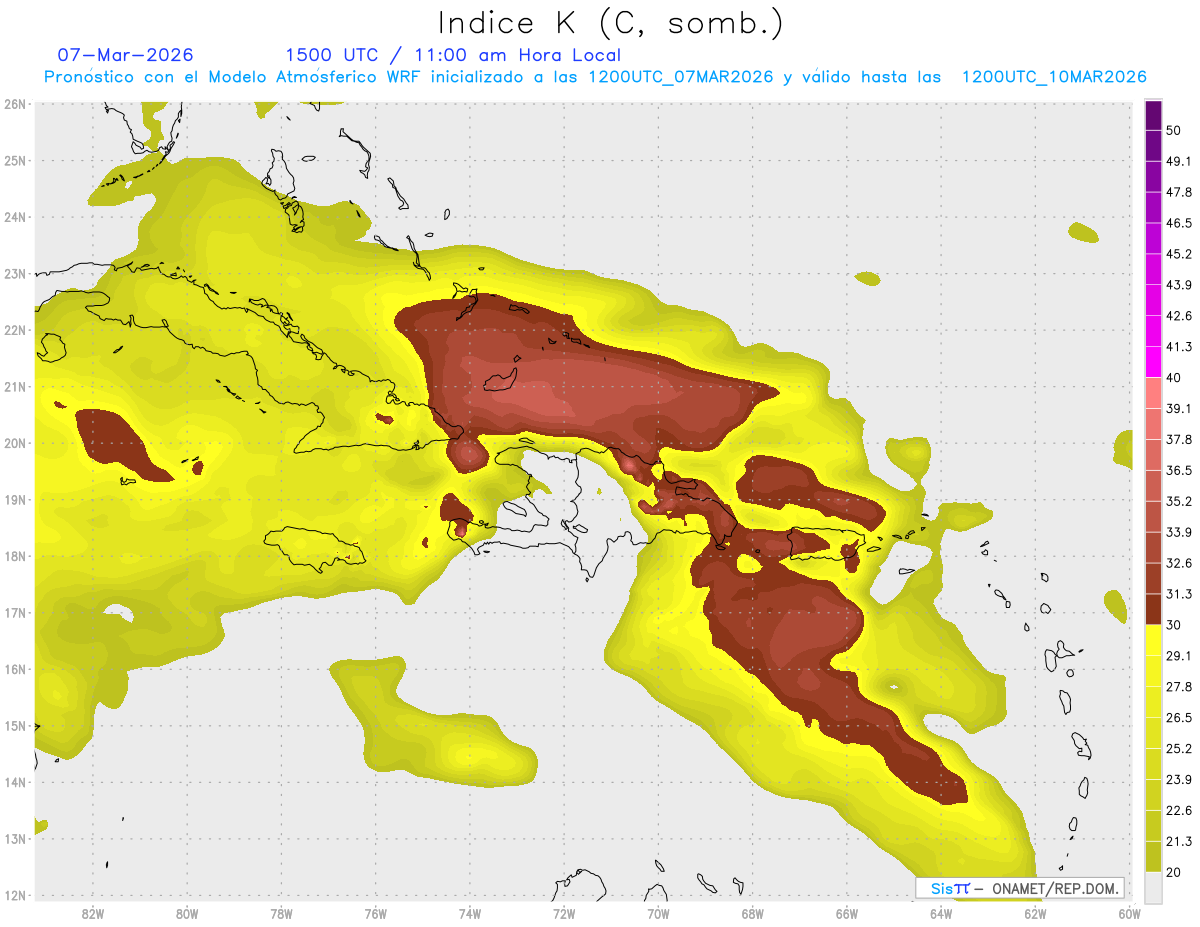Image resolution: width=1200 pixels, height=927 pixels.
Task: Click the '41.3' color scale label
Action: 1179,347
